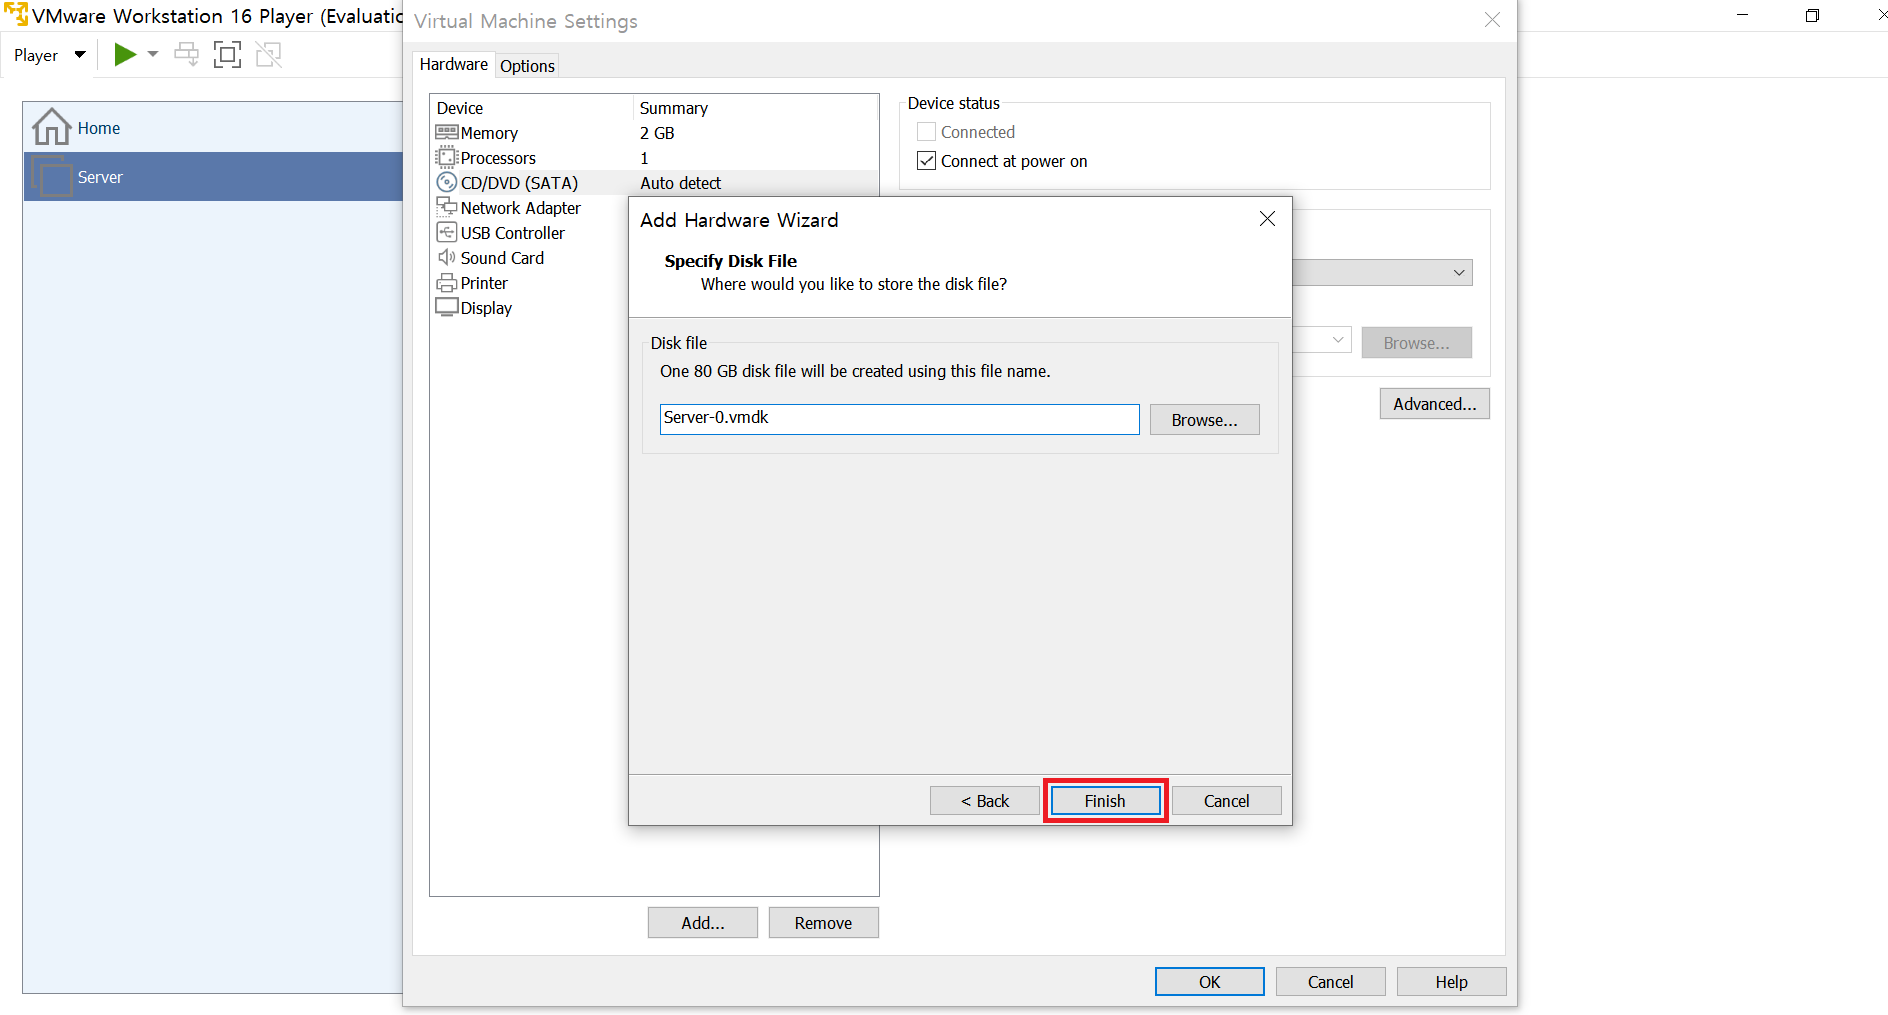Click the Memory summary value 2 GB
Viewport: 1888px width, 1015px height.
[657, 133]
